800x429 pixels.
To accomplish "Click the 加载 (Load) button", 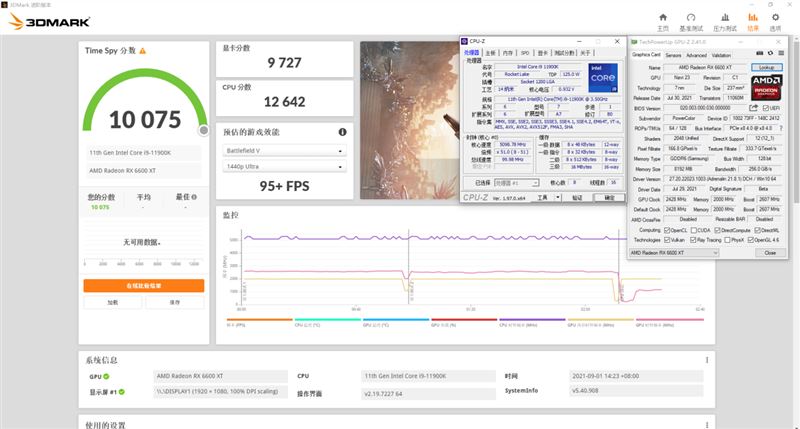I will 113,302.
